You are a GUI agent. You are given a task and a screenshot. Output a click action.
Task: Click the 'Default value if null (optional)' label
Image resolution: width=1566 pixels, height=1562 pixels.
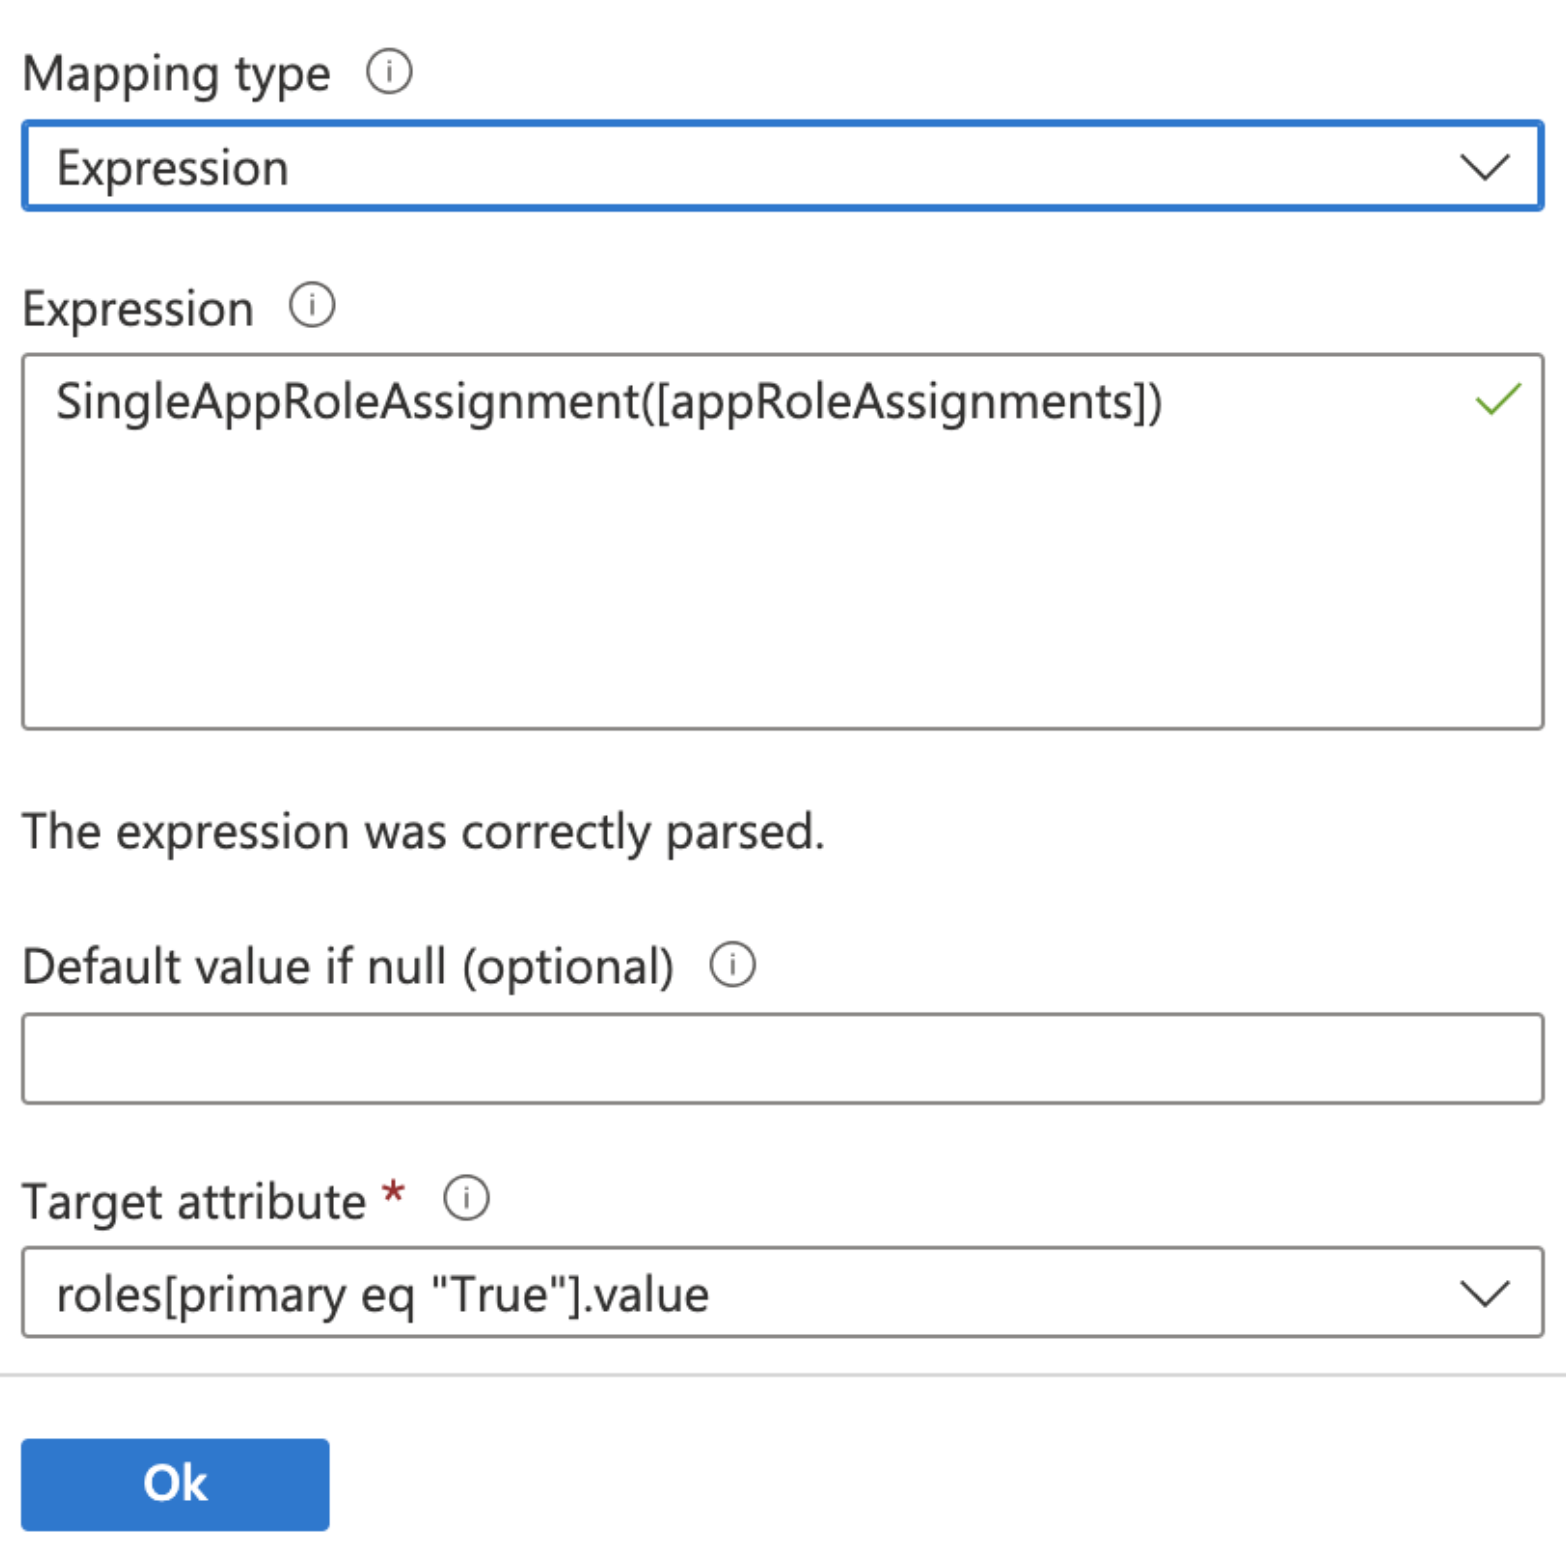point(348,967)
